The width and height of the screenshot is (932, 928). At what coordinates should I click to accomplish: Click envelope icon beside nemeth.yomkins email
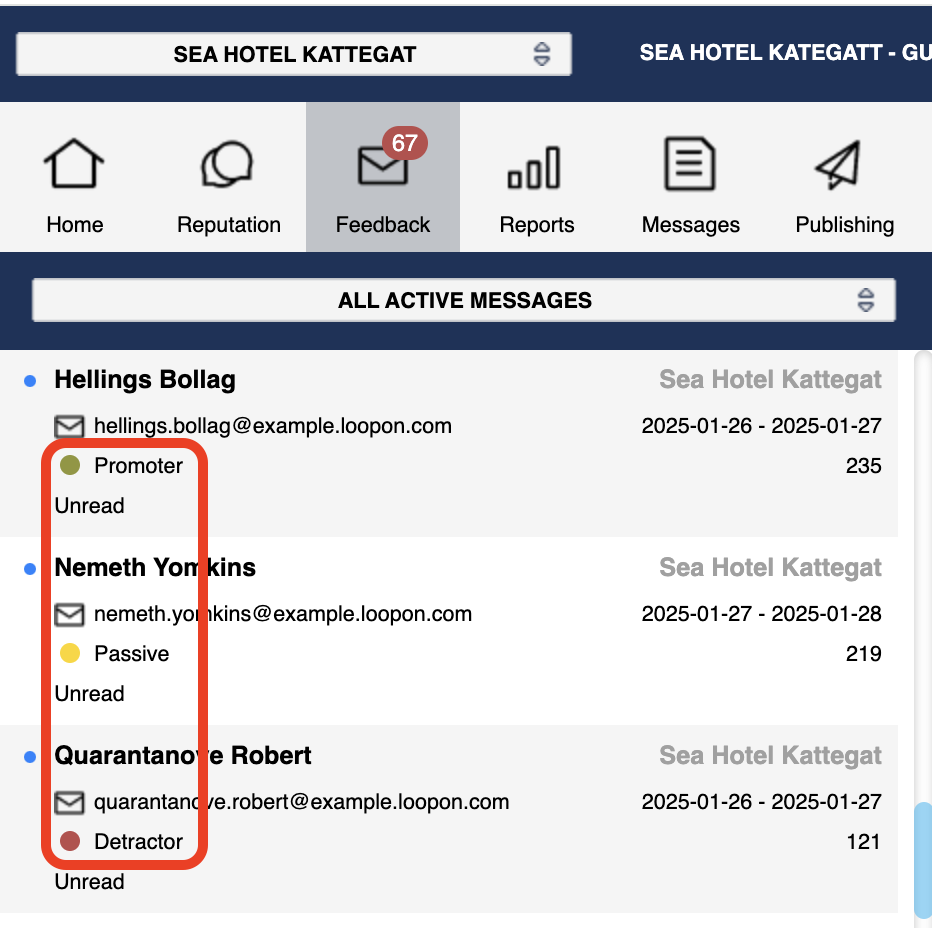tap(69, 615)
